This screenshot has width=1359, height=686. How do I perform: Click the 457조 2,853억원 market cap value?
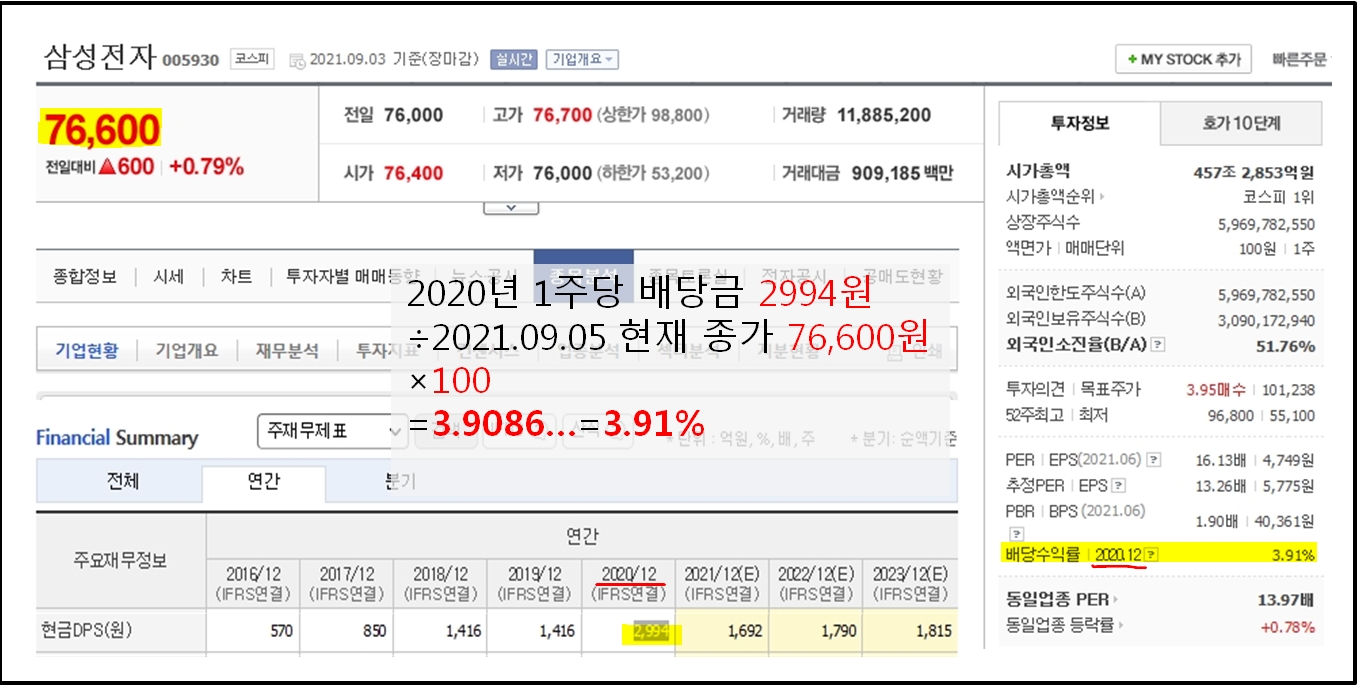pos(1254,172)
